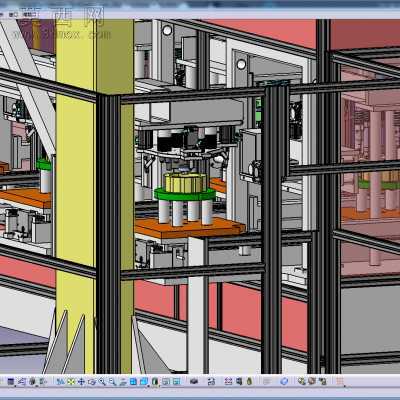Click the Fit All In icon

click(71, 381)
